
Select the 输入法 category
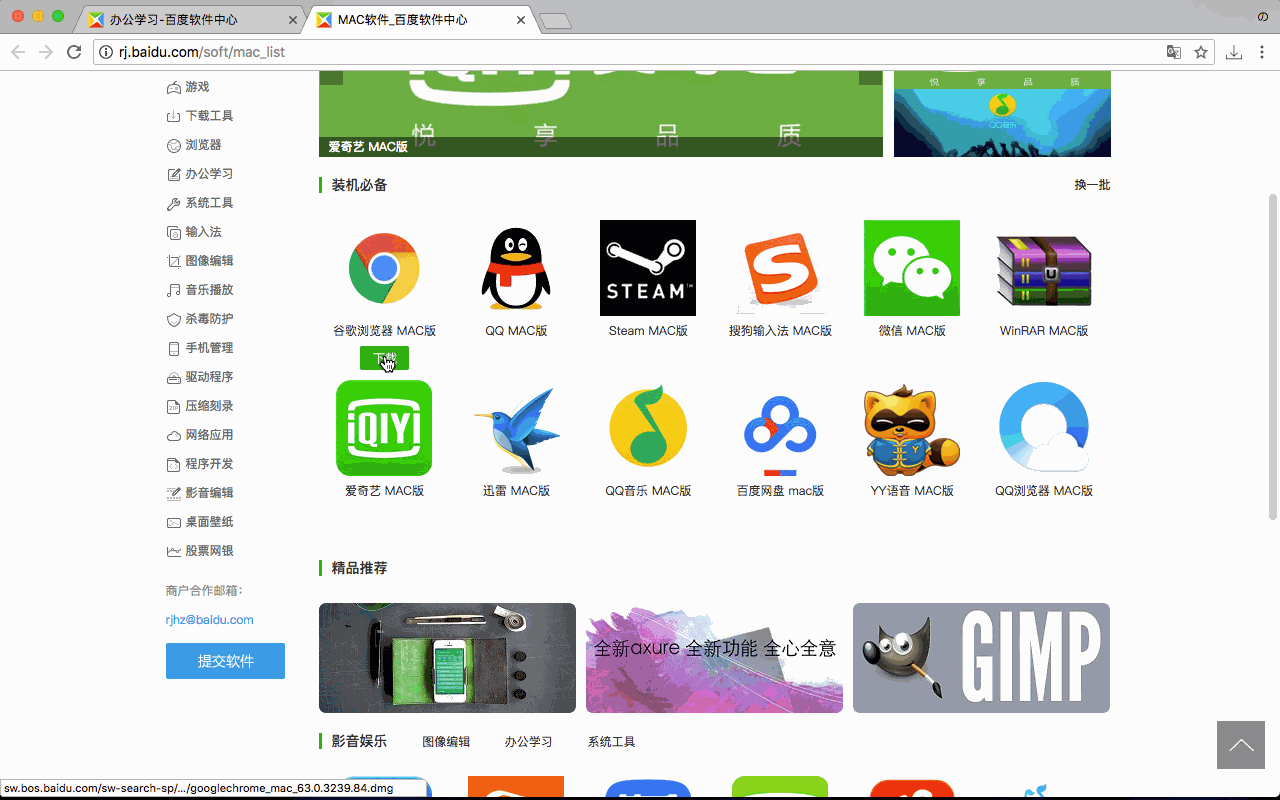194,232
